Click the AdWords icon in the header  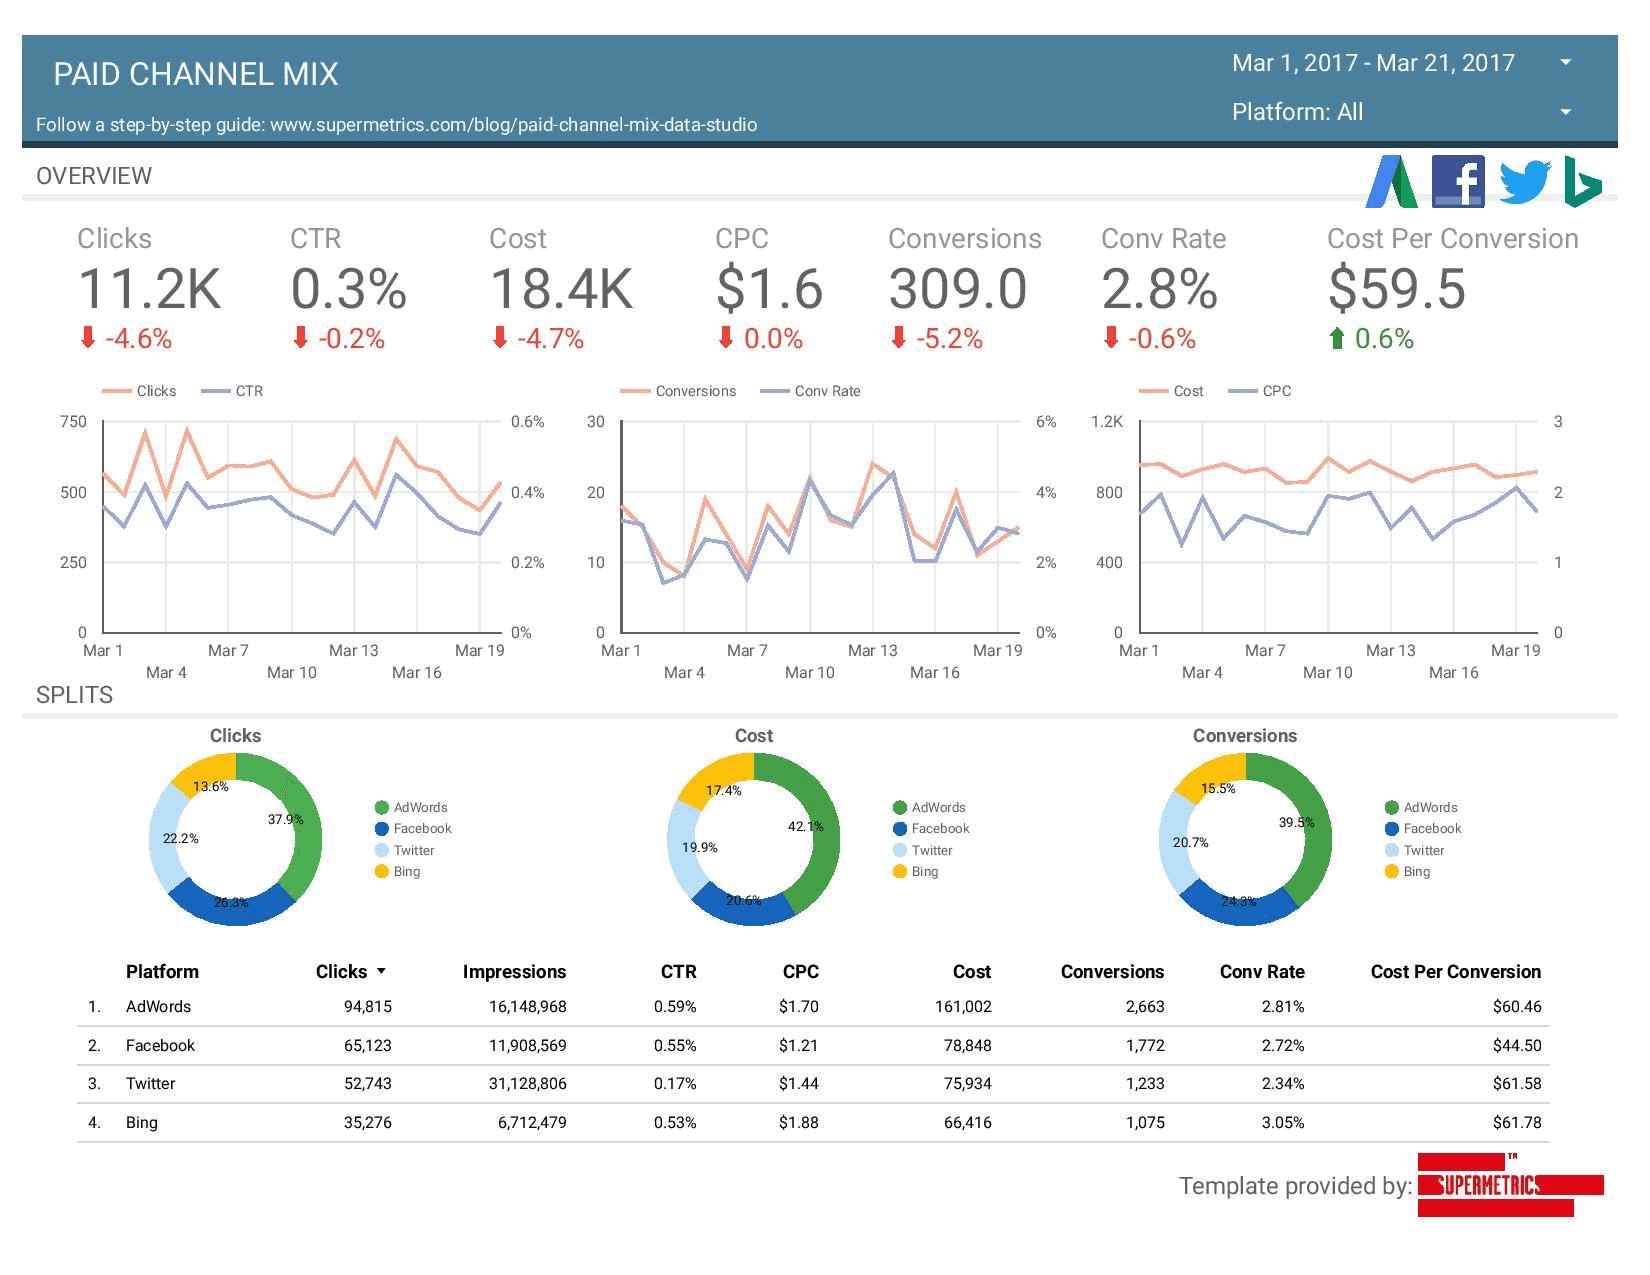[x=1393, y=183]
